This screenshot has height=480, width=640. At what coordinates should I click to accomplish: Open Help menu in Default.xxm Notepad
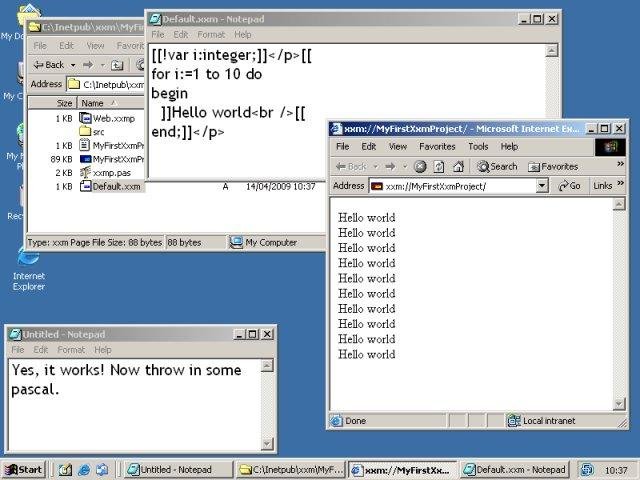243,35
